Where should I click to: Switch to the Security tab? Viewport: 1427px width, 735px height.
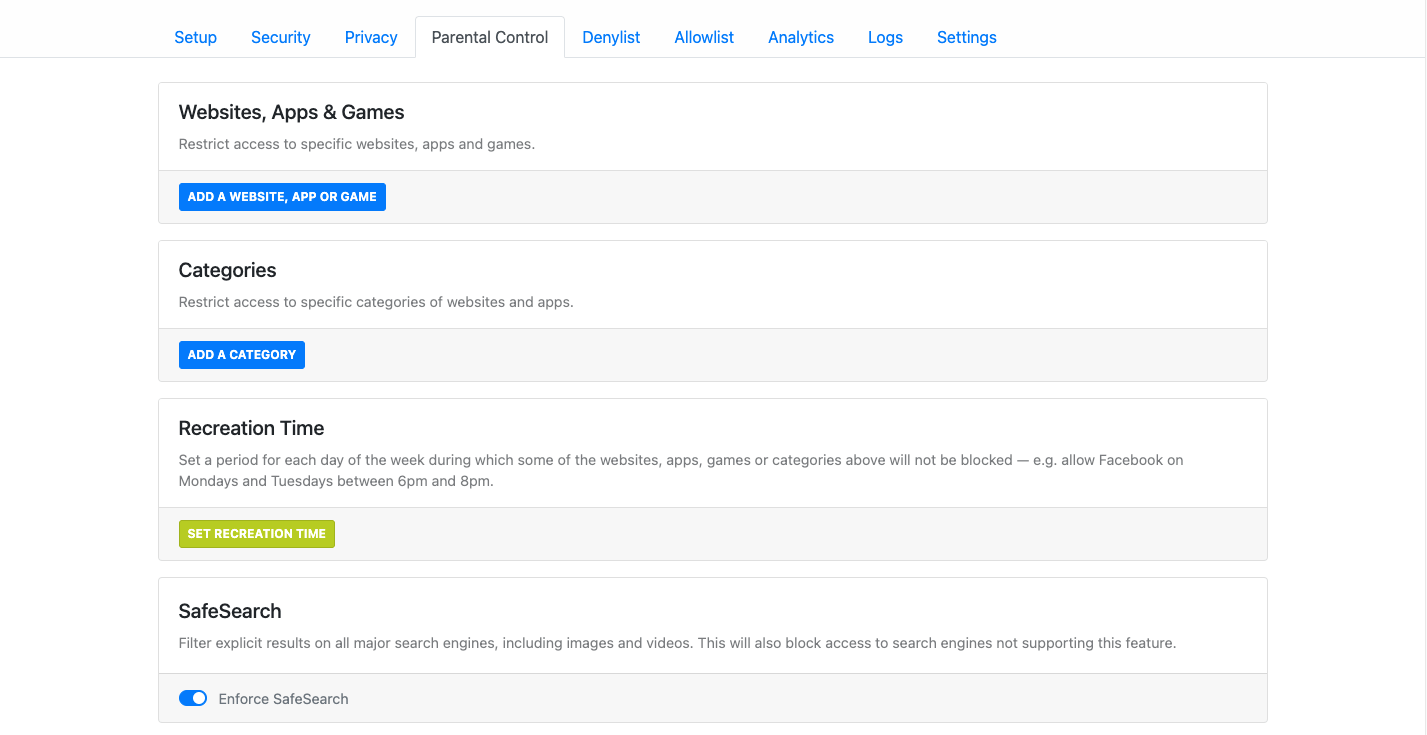[280, 37]
